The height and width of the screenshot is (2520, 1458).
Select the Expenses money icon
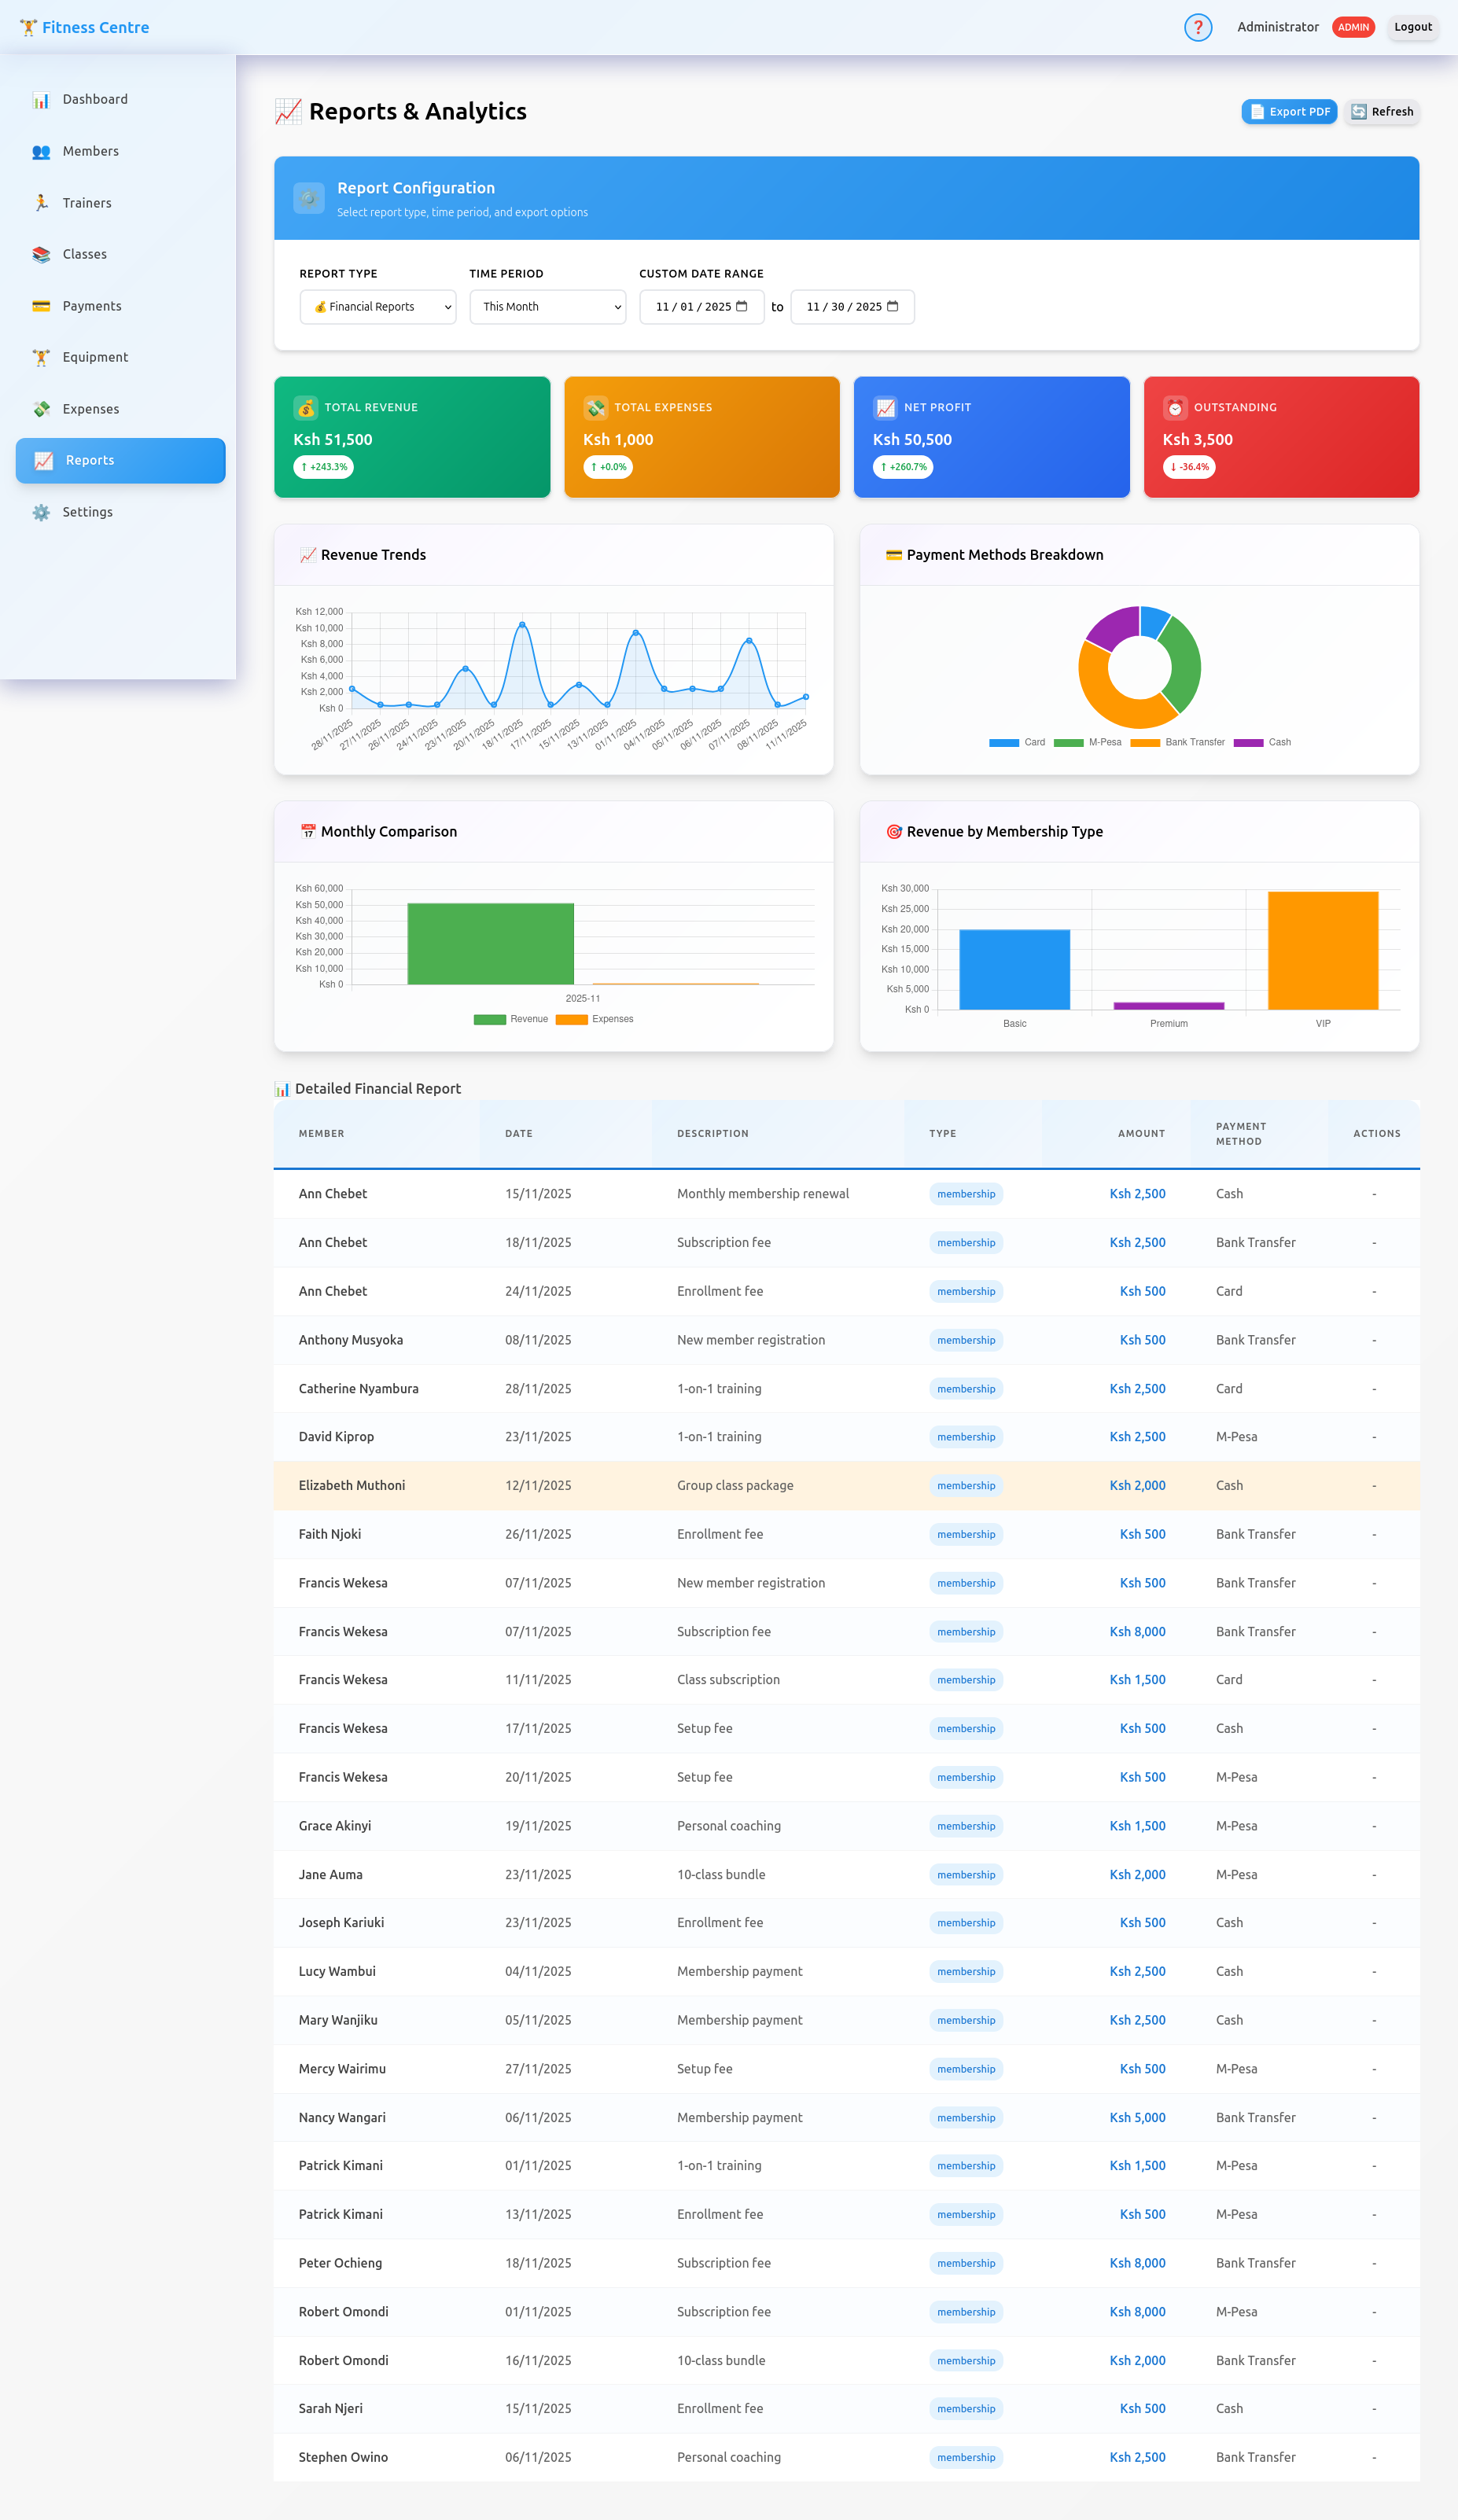coord(41,408)
